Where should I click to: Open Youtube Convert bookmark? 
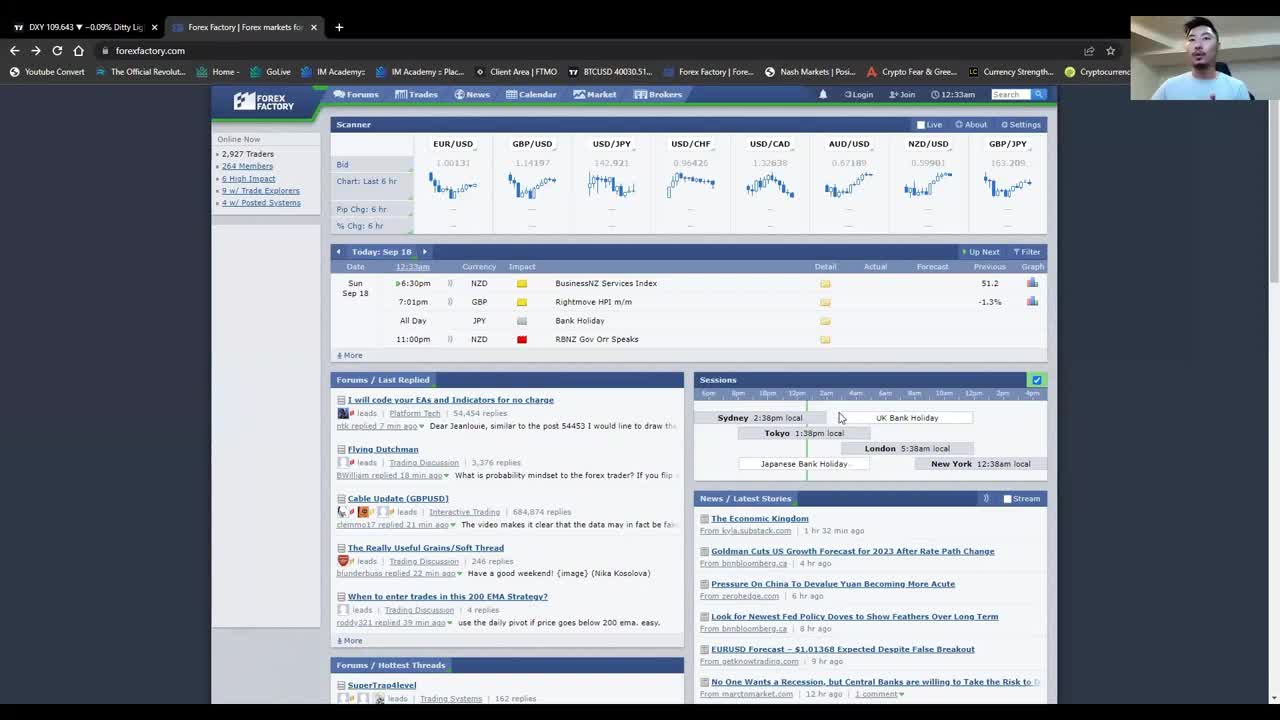pos(47,72)
